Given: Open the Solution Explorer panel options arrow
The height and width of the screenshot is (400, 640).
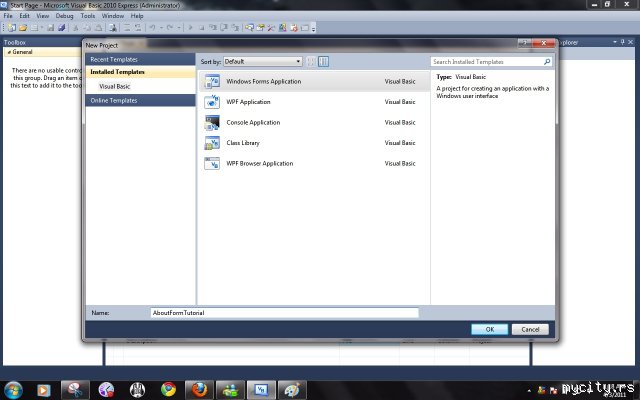Looking at the screenshot, I should click(615, 42).
